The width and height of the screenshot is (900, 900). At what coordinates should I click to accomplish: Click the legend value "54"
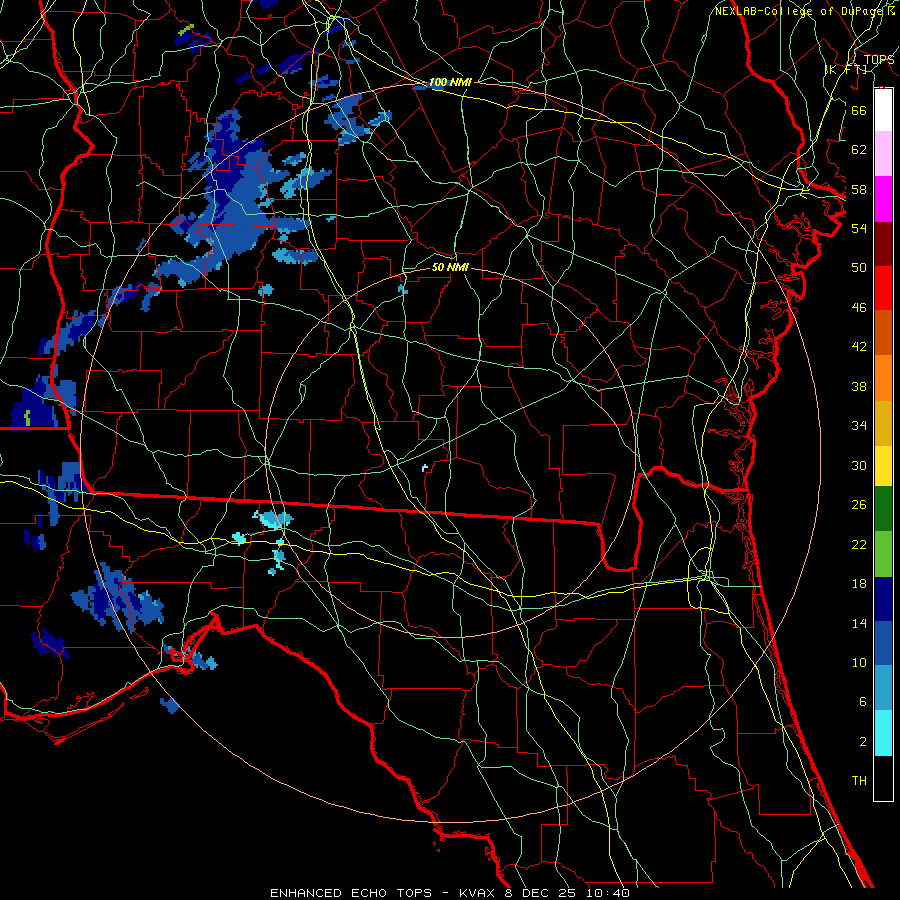pos(859,228)
